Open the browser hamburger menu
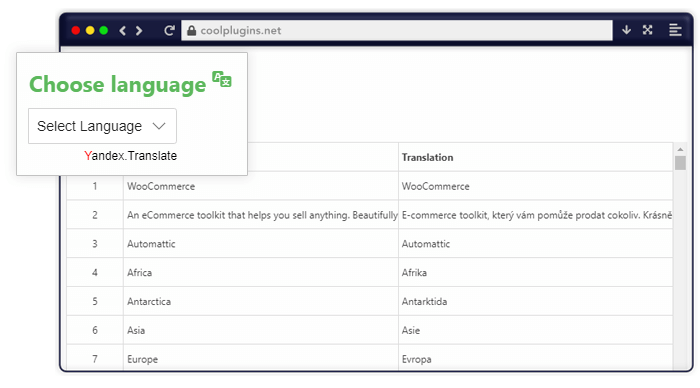The image size is (700, 388). click(x=675, y=30)
